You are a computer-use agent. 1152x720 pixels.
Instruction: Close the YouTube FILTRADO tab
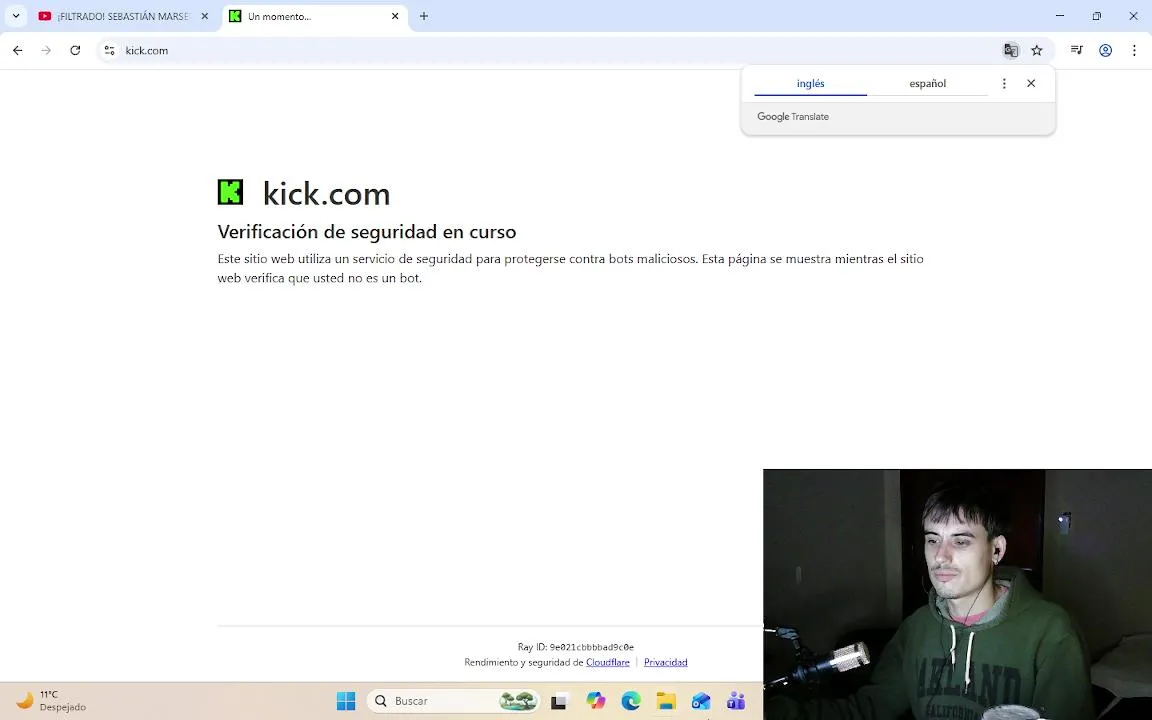point(205,16)
